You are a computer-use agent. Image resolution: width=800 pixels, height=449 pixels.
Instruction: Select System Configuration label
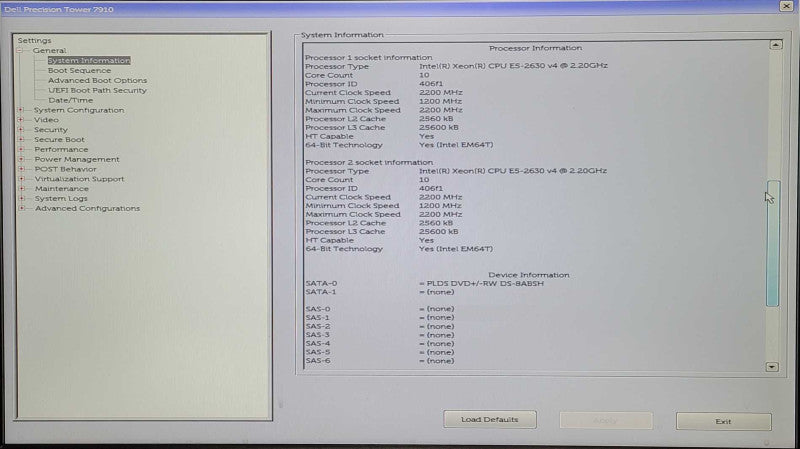point(79,110)
